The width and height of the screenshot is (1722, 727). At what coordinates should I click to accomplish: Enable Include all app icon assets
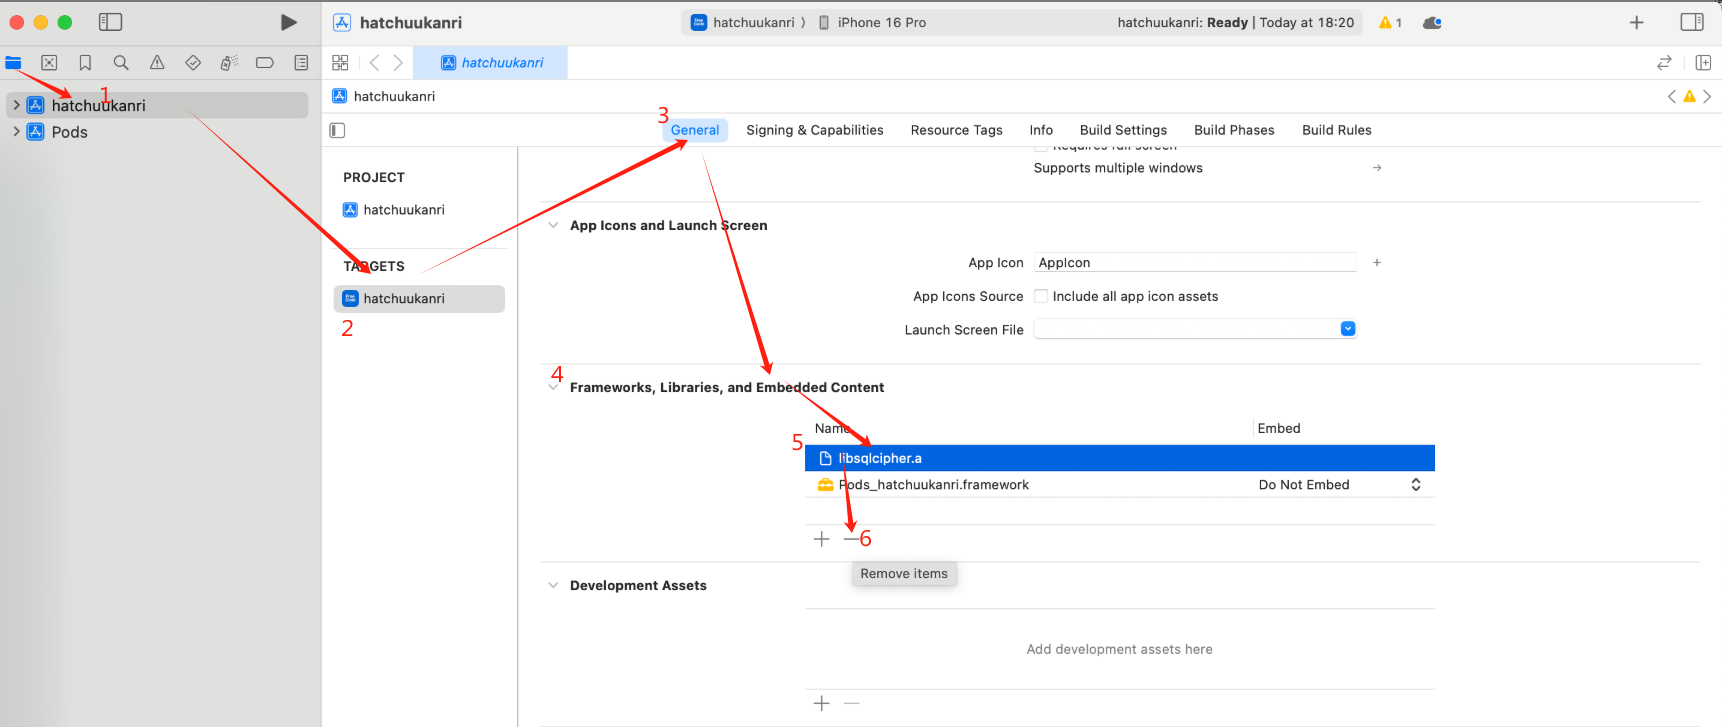pyautogui.click(x=1041, y=296)
